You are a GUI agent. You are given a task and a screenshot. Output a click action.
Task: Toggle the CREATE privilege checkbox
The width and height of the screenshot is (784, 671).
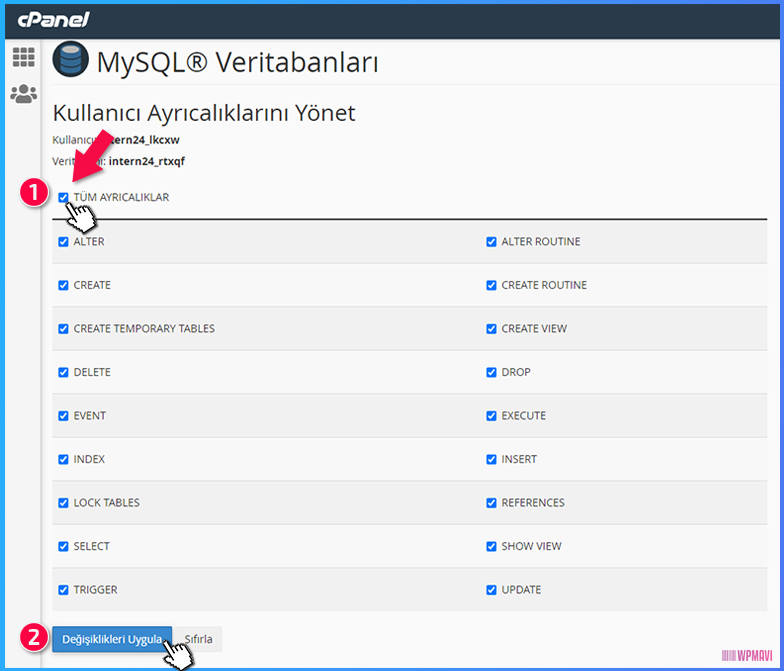coord(63,285)
